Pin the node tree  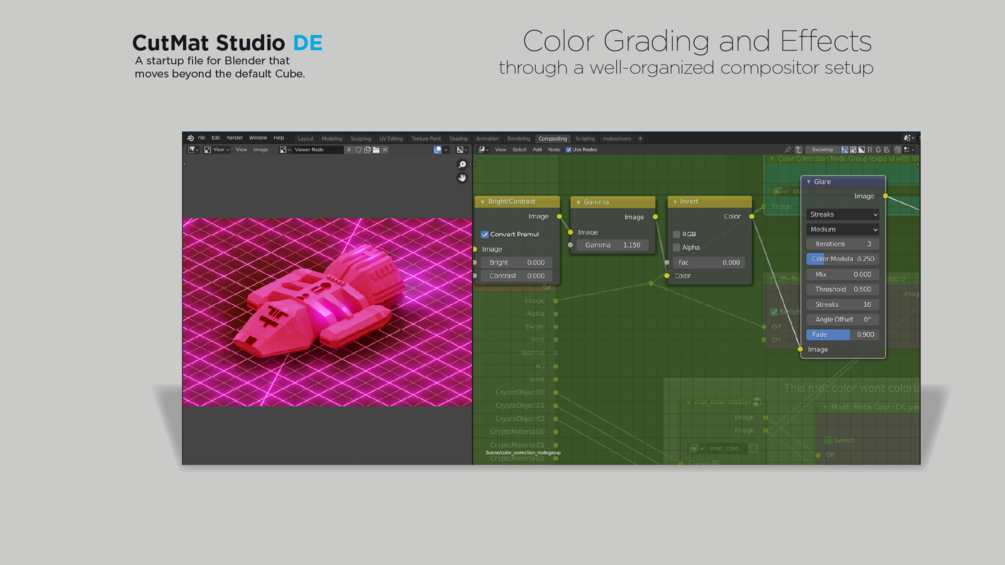[x=788, y=150]
